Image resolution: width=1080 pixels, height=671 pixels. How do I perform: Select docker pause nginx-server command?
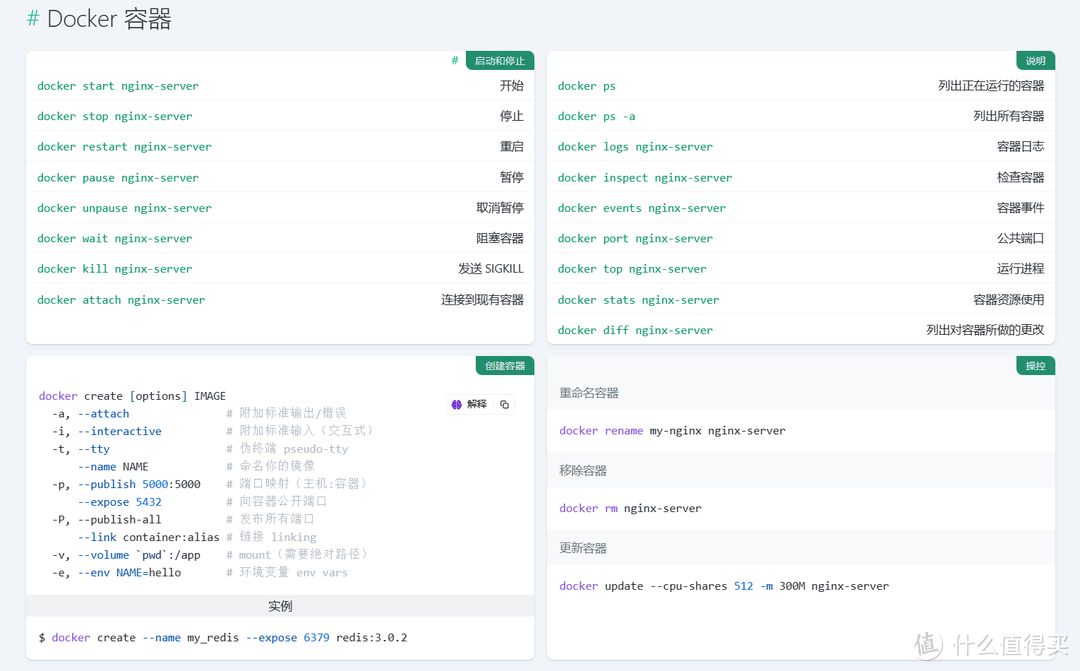[118, 178]
